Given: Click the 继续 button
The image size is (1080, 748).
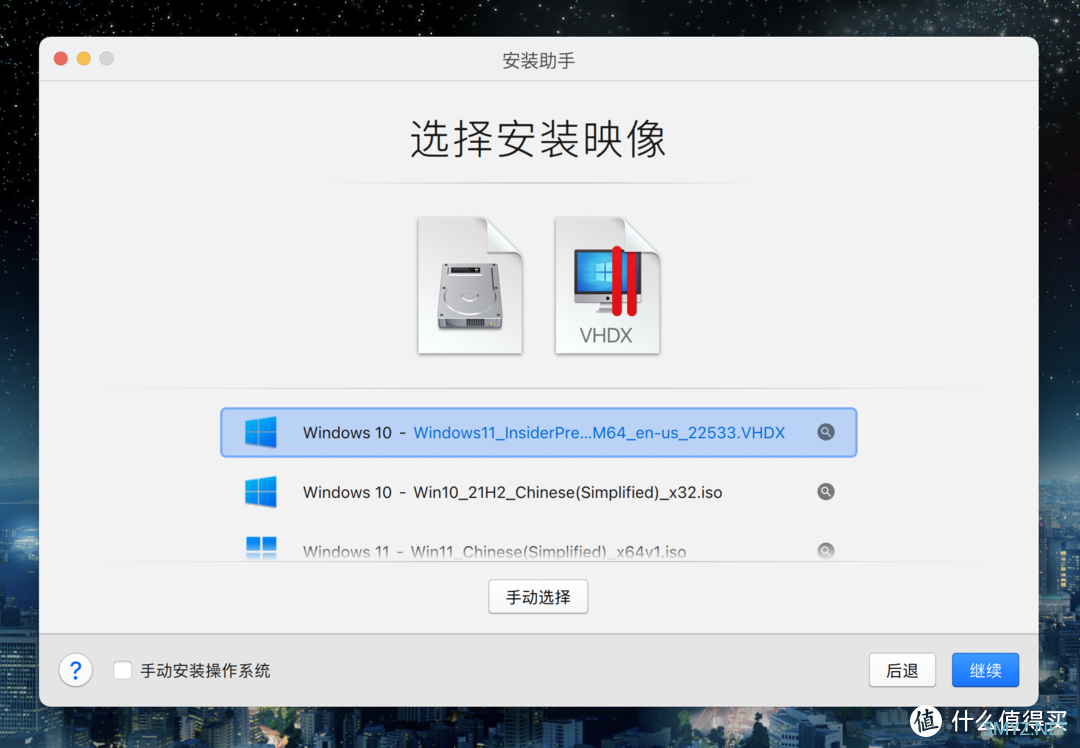Looking at the screenshot, I should [x=986, y=670].
